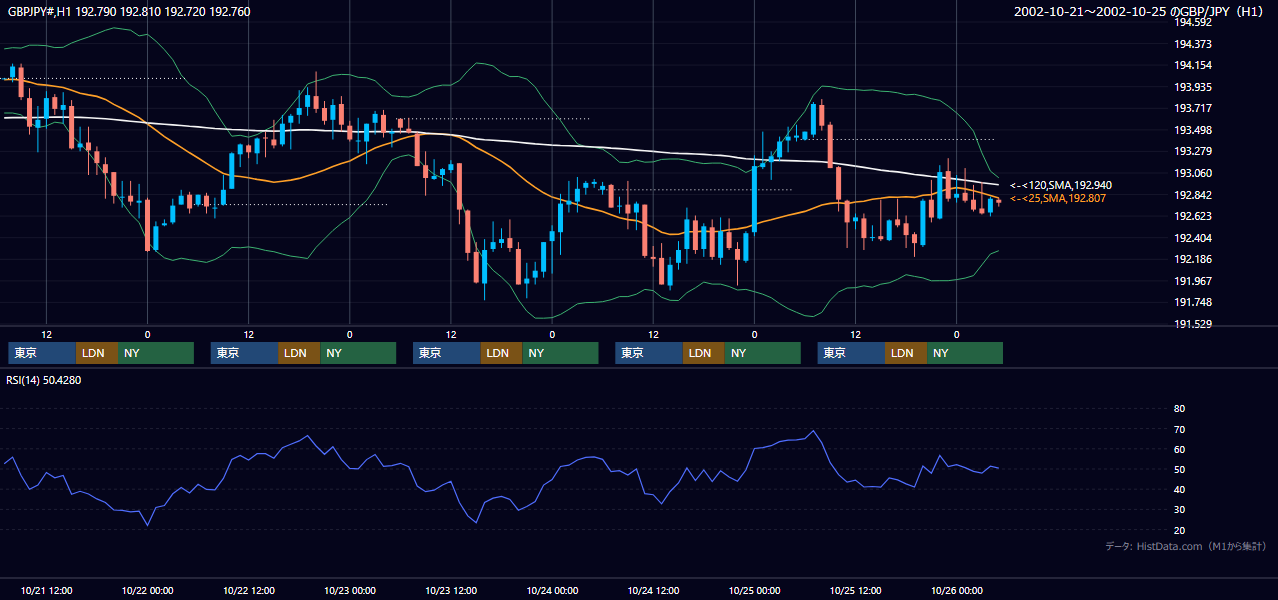Image resolution: width=1278 pixels, height=600 pixels.
Task: Click price level 194.154 on the axis
Action: click(x=1193, y=65)
